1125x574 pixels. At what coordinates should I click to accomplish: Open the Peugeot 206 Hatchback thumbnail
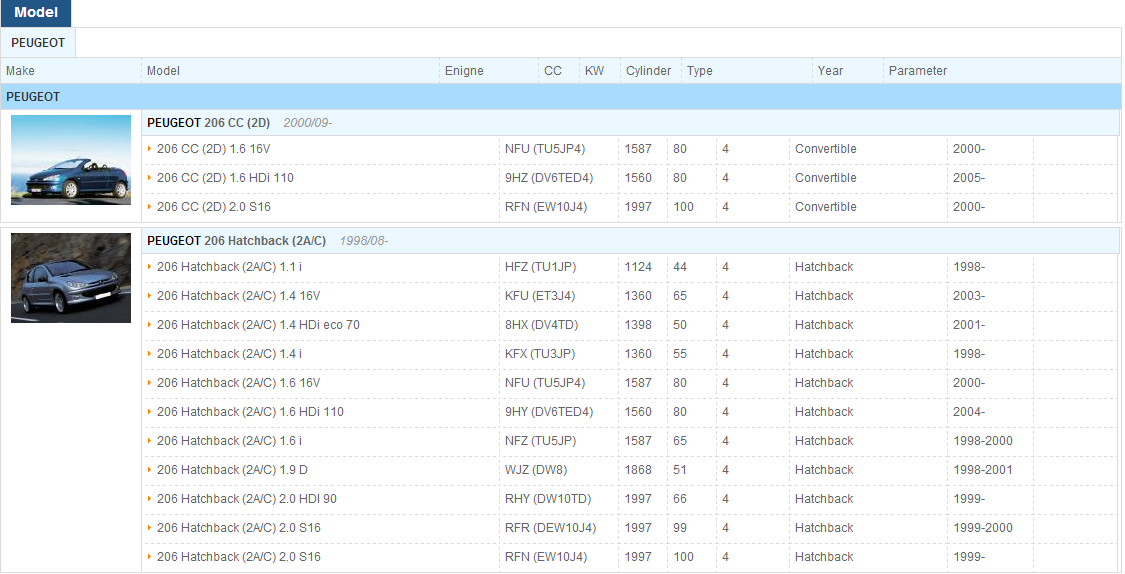[x=71, y=278]
